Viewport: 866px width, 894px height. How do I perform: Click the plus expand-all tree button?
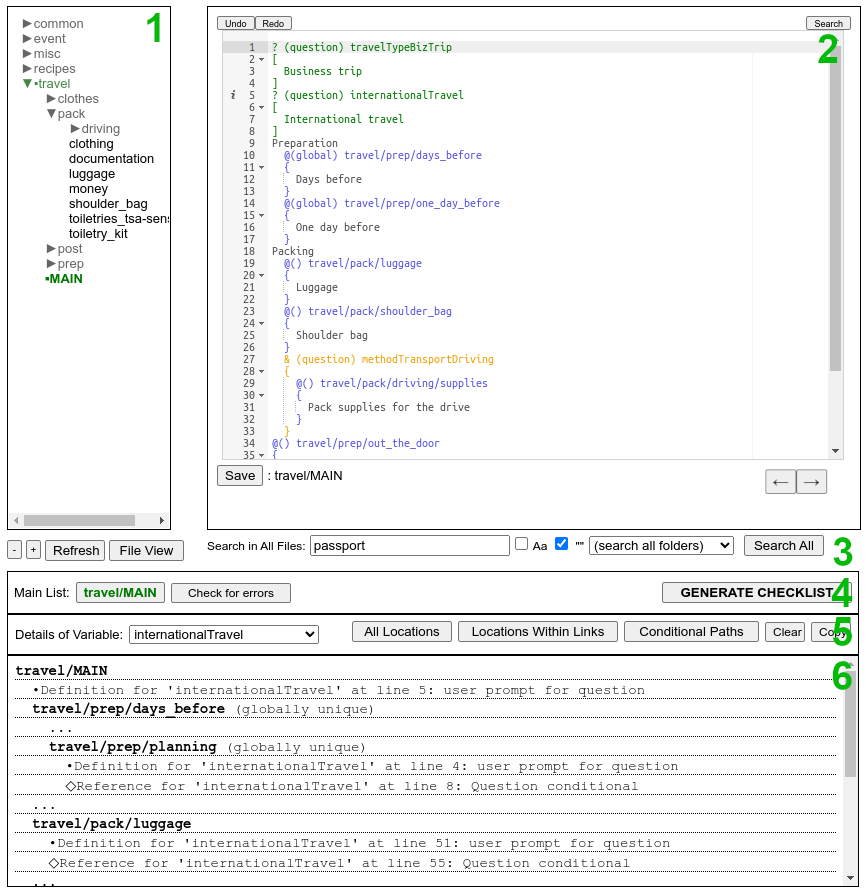click(34, 550)
